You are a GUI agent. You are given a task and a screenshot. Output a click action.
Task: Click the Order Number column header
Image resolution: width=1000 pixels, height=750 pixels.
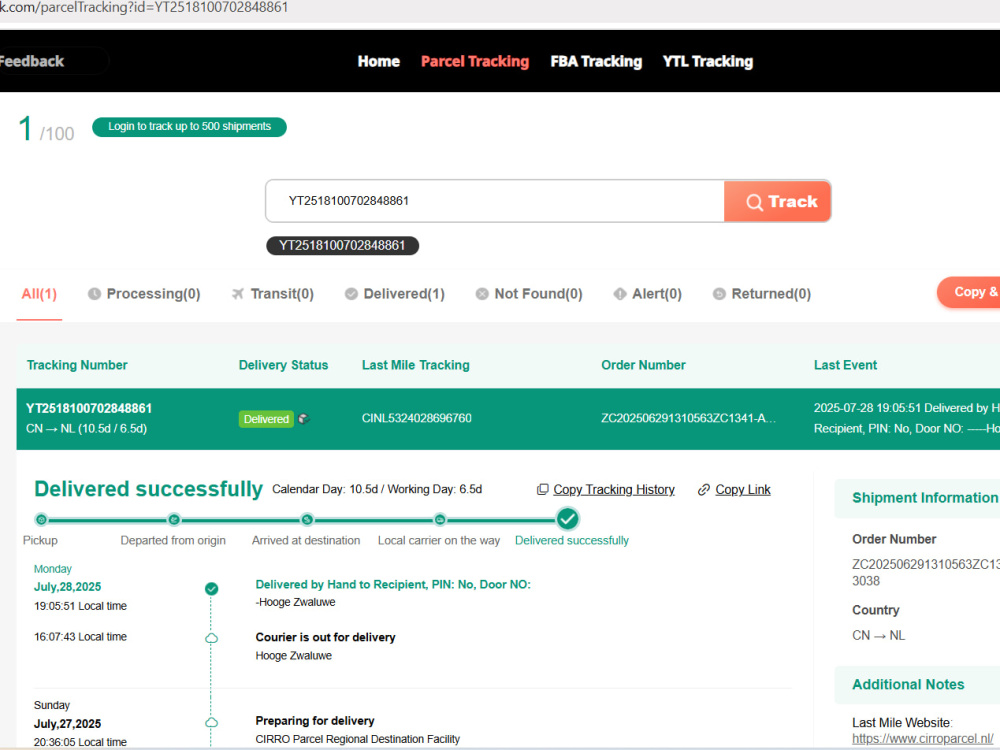643,365
